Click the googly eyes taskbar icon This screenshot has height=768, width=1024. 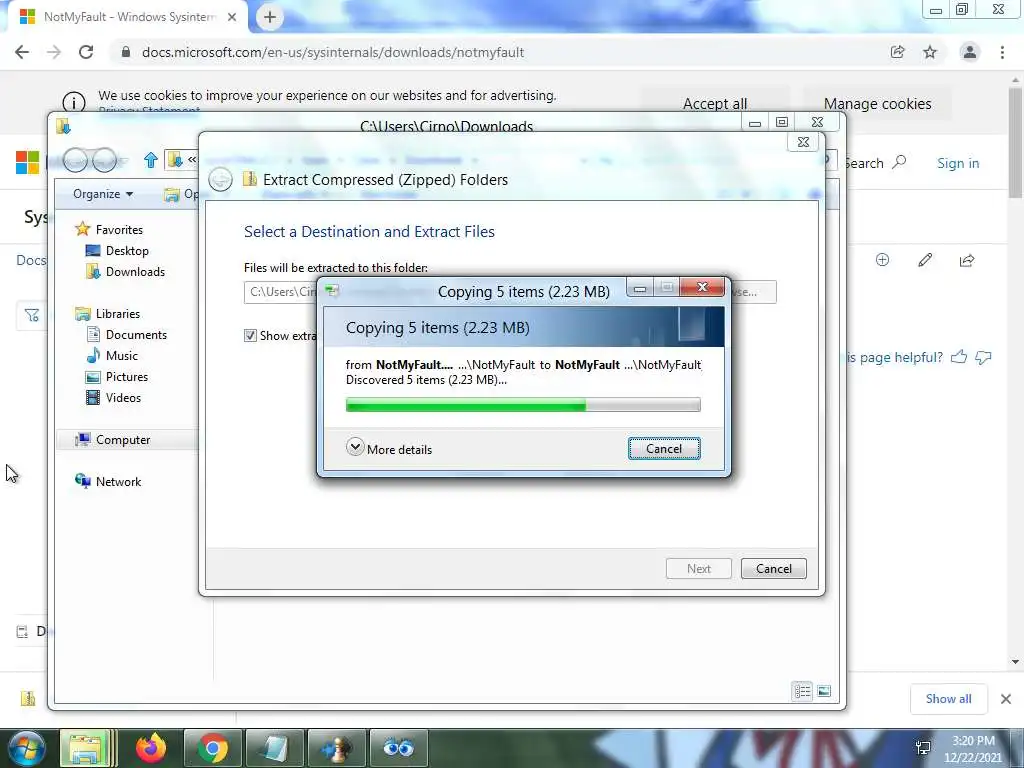(x=398, y=748)
